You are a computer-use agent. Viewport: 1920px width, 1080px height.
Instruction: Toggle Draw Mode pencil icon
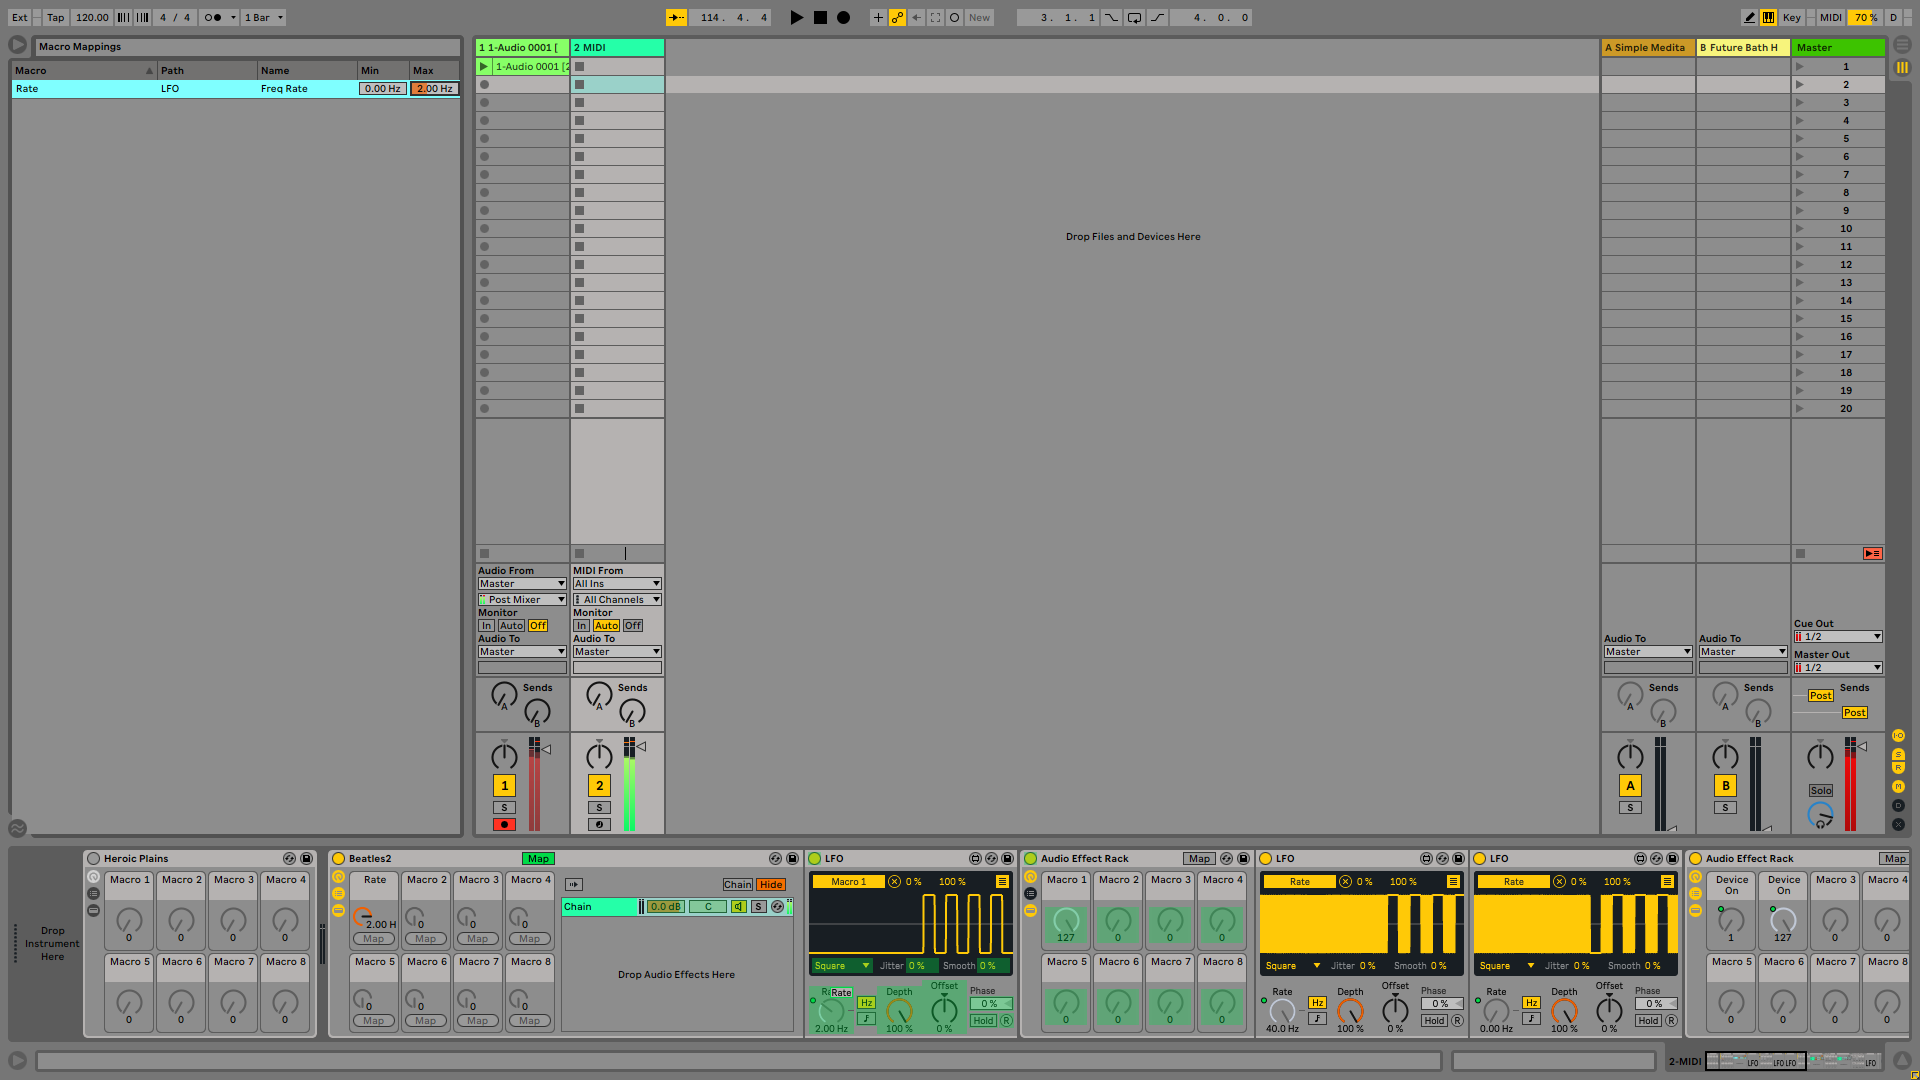pos(1749,17)
